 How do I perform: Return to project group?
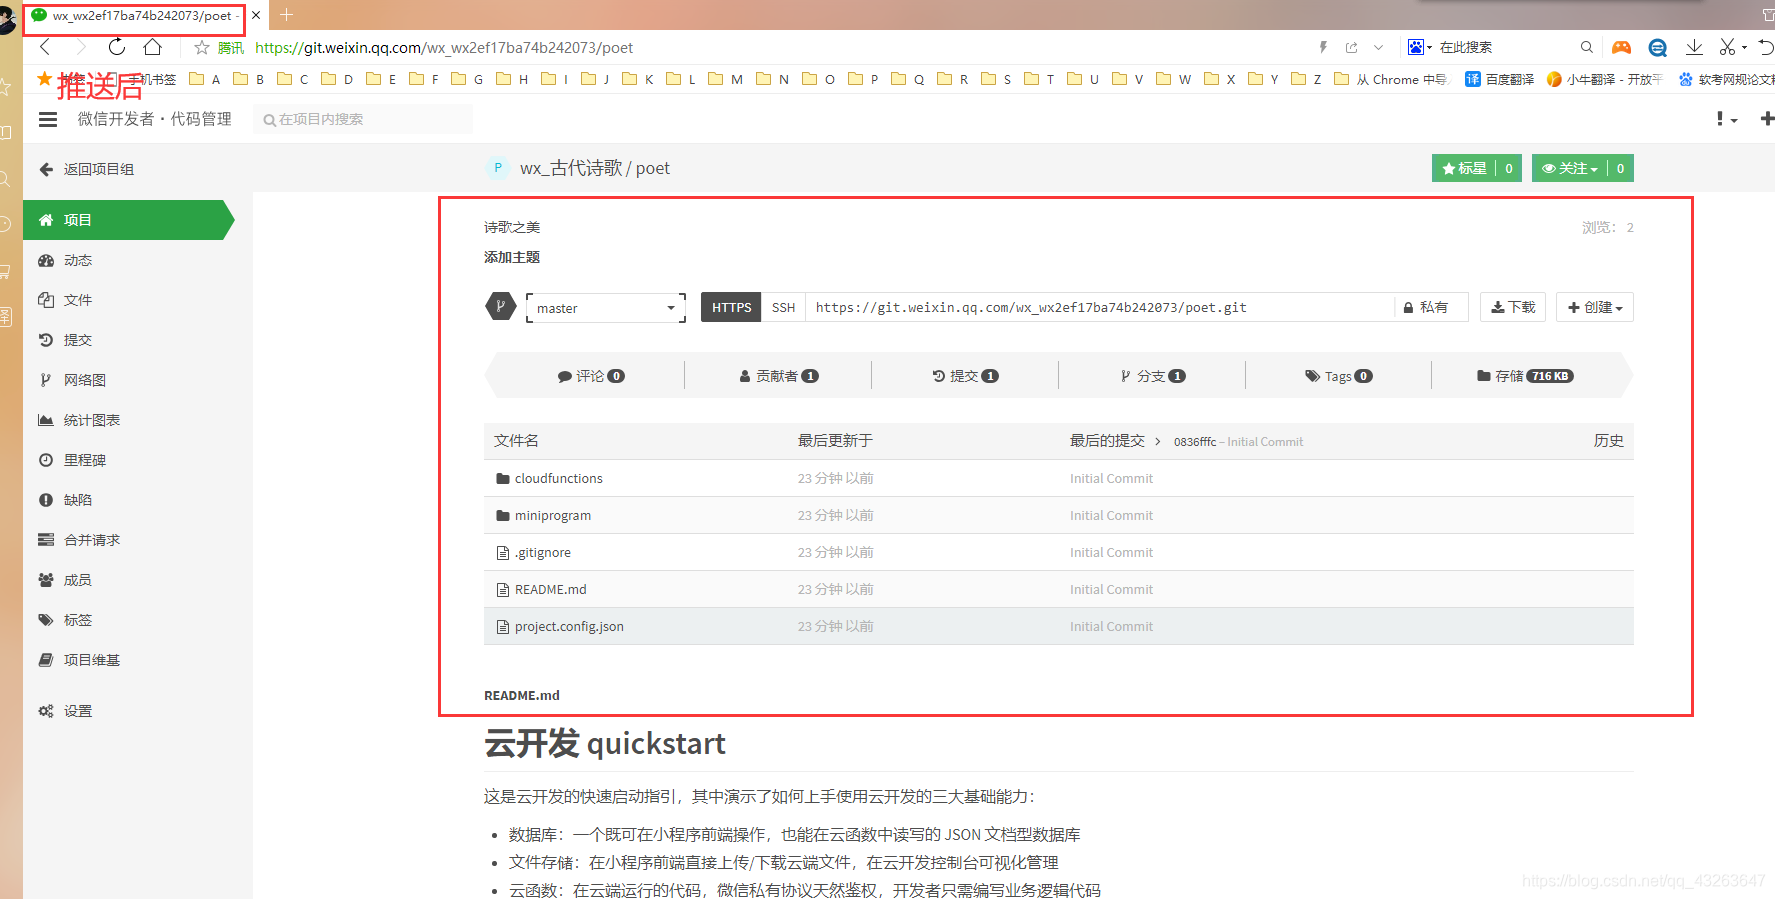coord(86,169)
